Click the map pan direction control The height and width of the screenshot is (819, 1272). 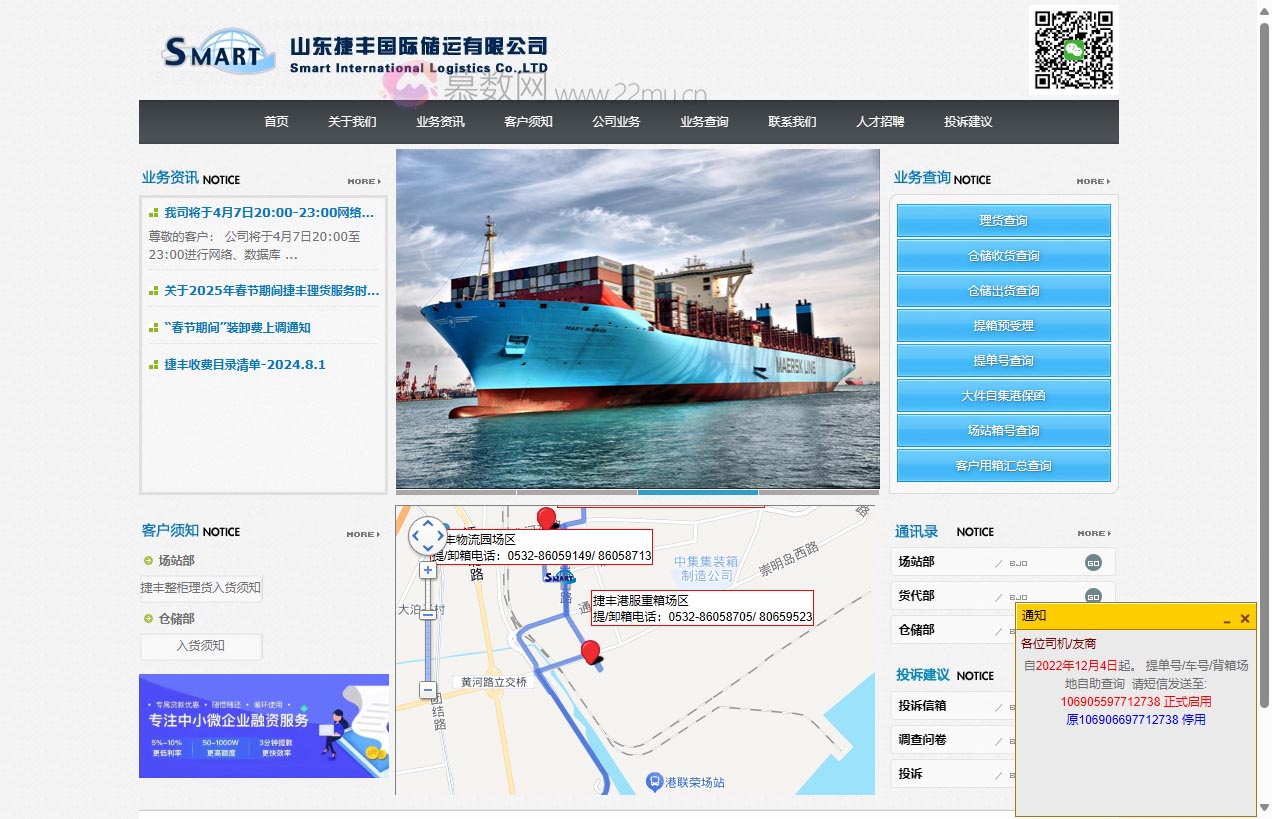[x=428, y=536]
